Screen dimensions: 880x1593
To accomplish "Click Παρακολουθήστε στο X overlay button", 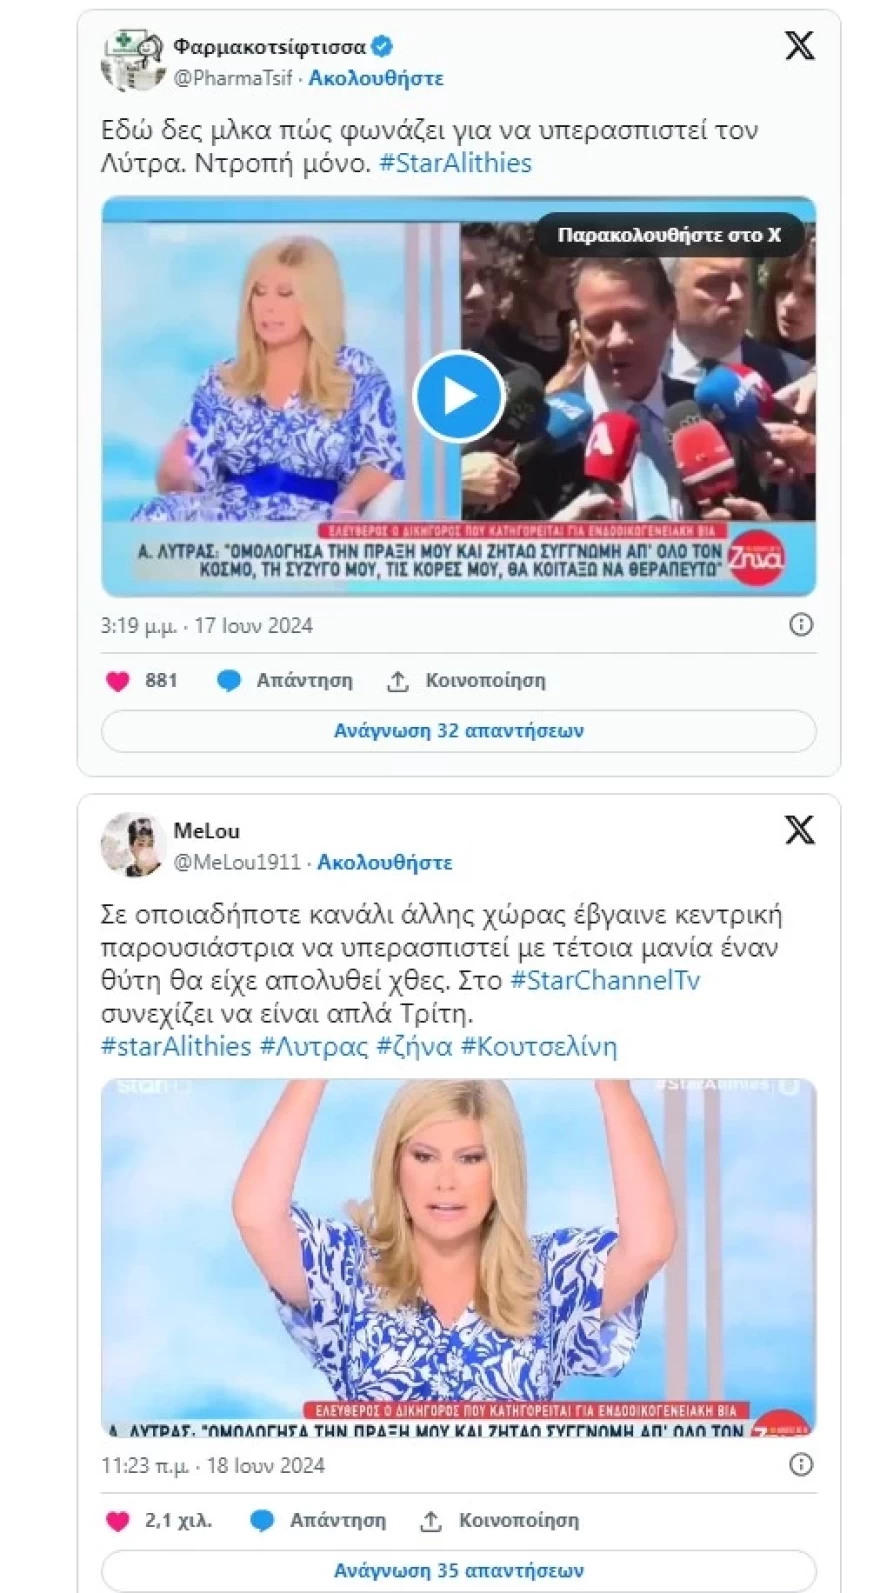I will pyautogui.click(x=669, y=235).
